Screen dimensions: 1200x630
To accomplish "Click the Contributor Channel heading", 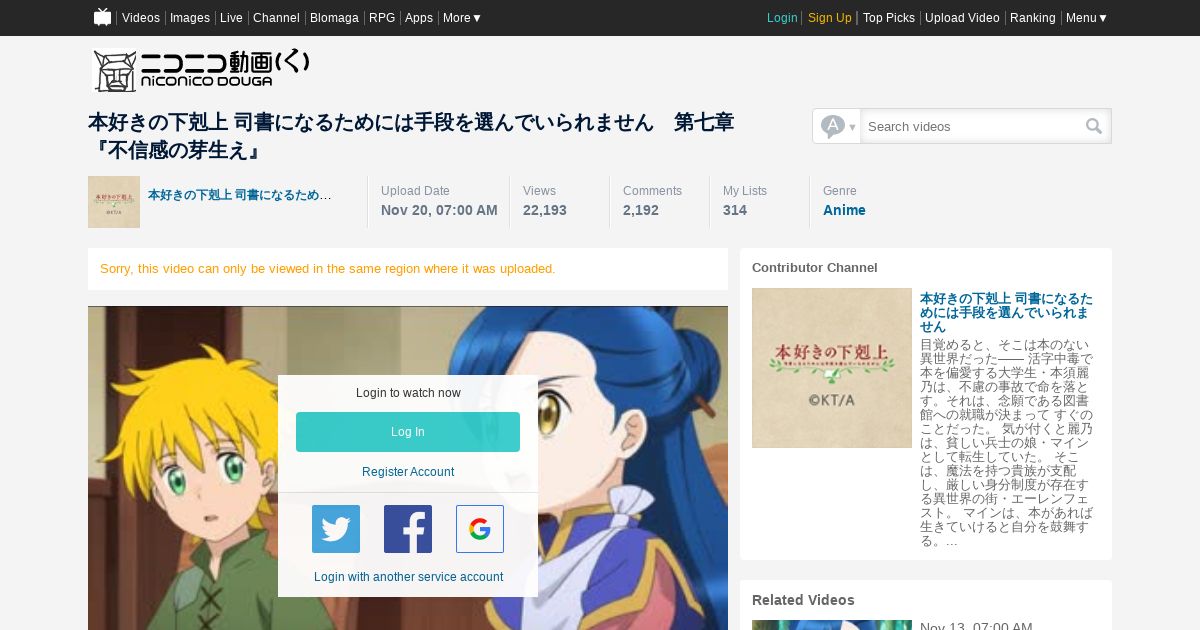I will pos(815,268).
